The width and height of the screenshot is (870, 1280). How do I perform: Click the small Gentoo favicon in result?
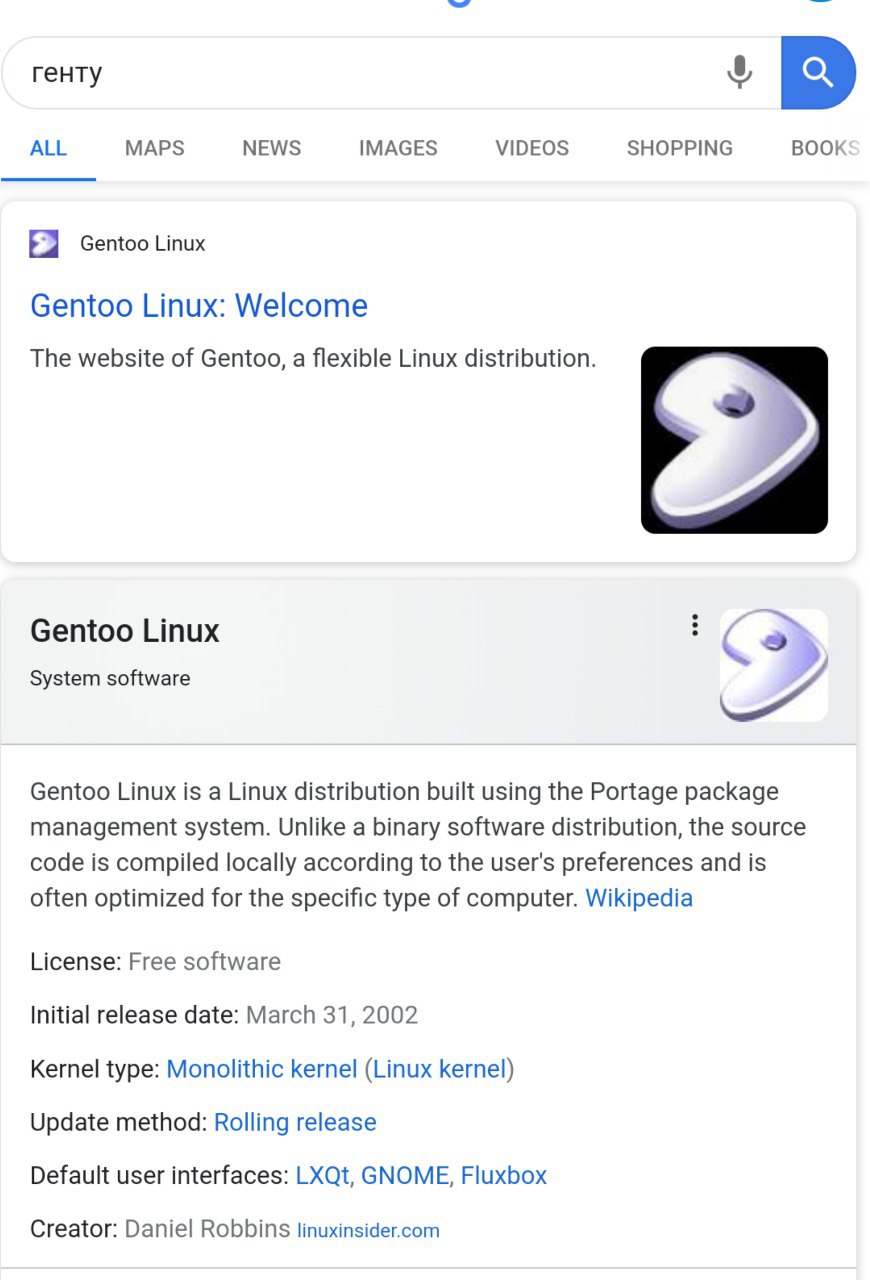pyautogui.click(x=44, y=243)
